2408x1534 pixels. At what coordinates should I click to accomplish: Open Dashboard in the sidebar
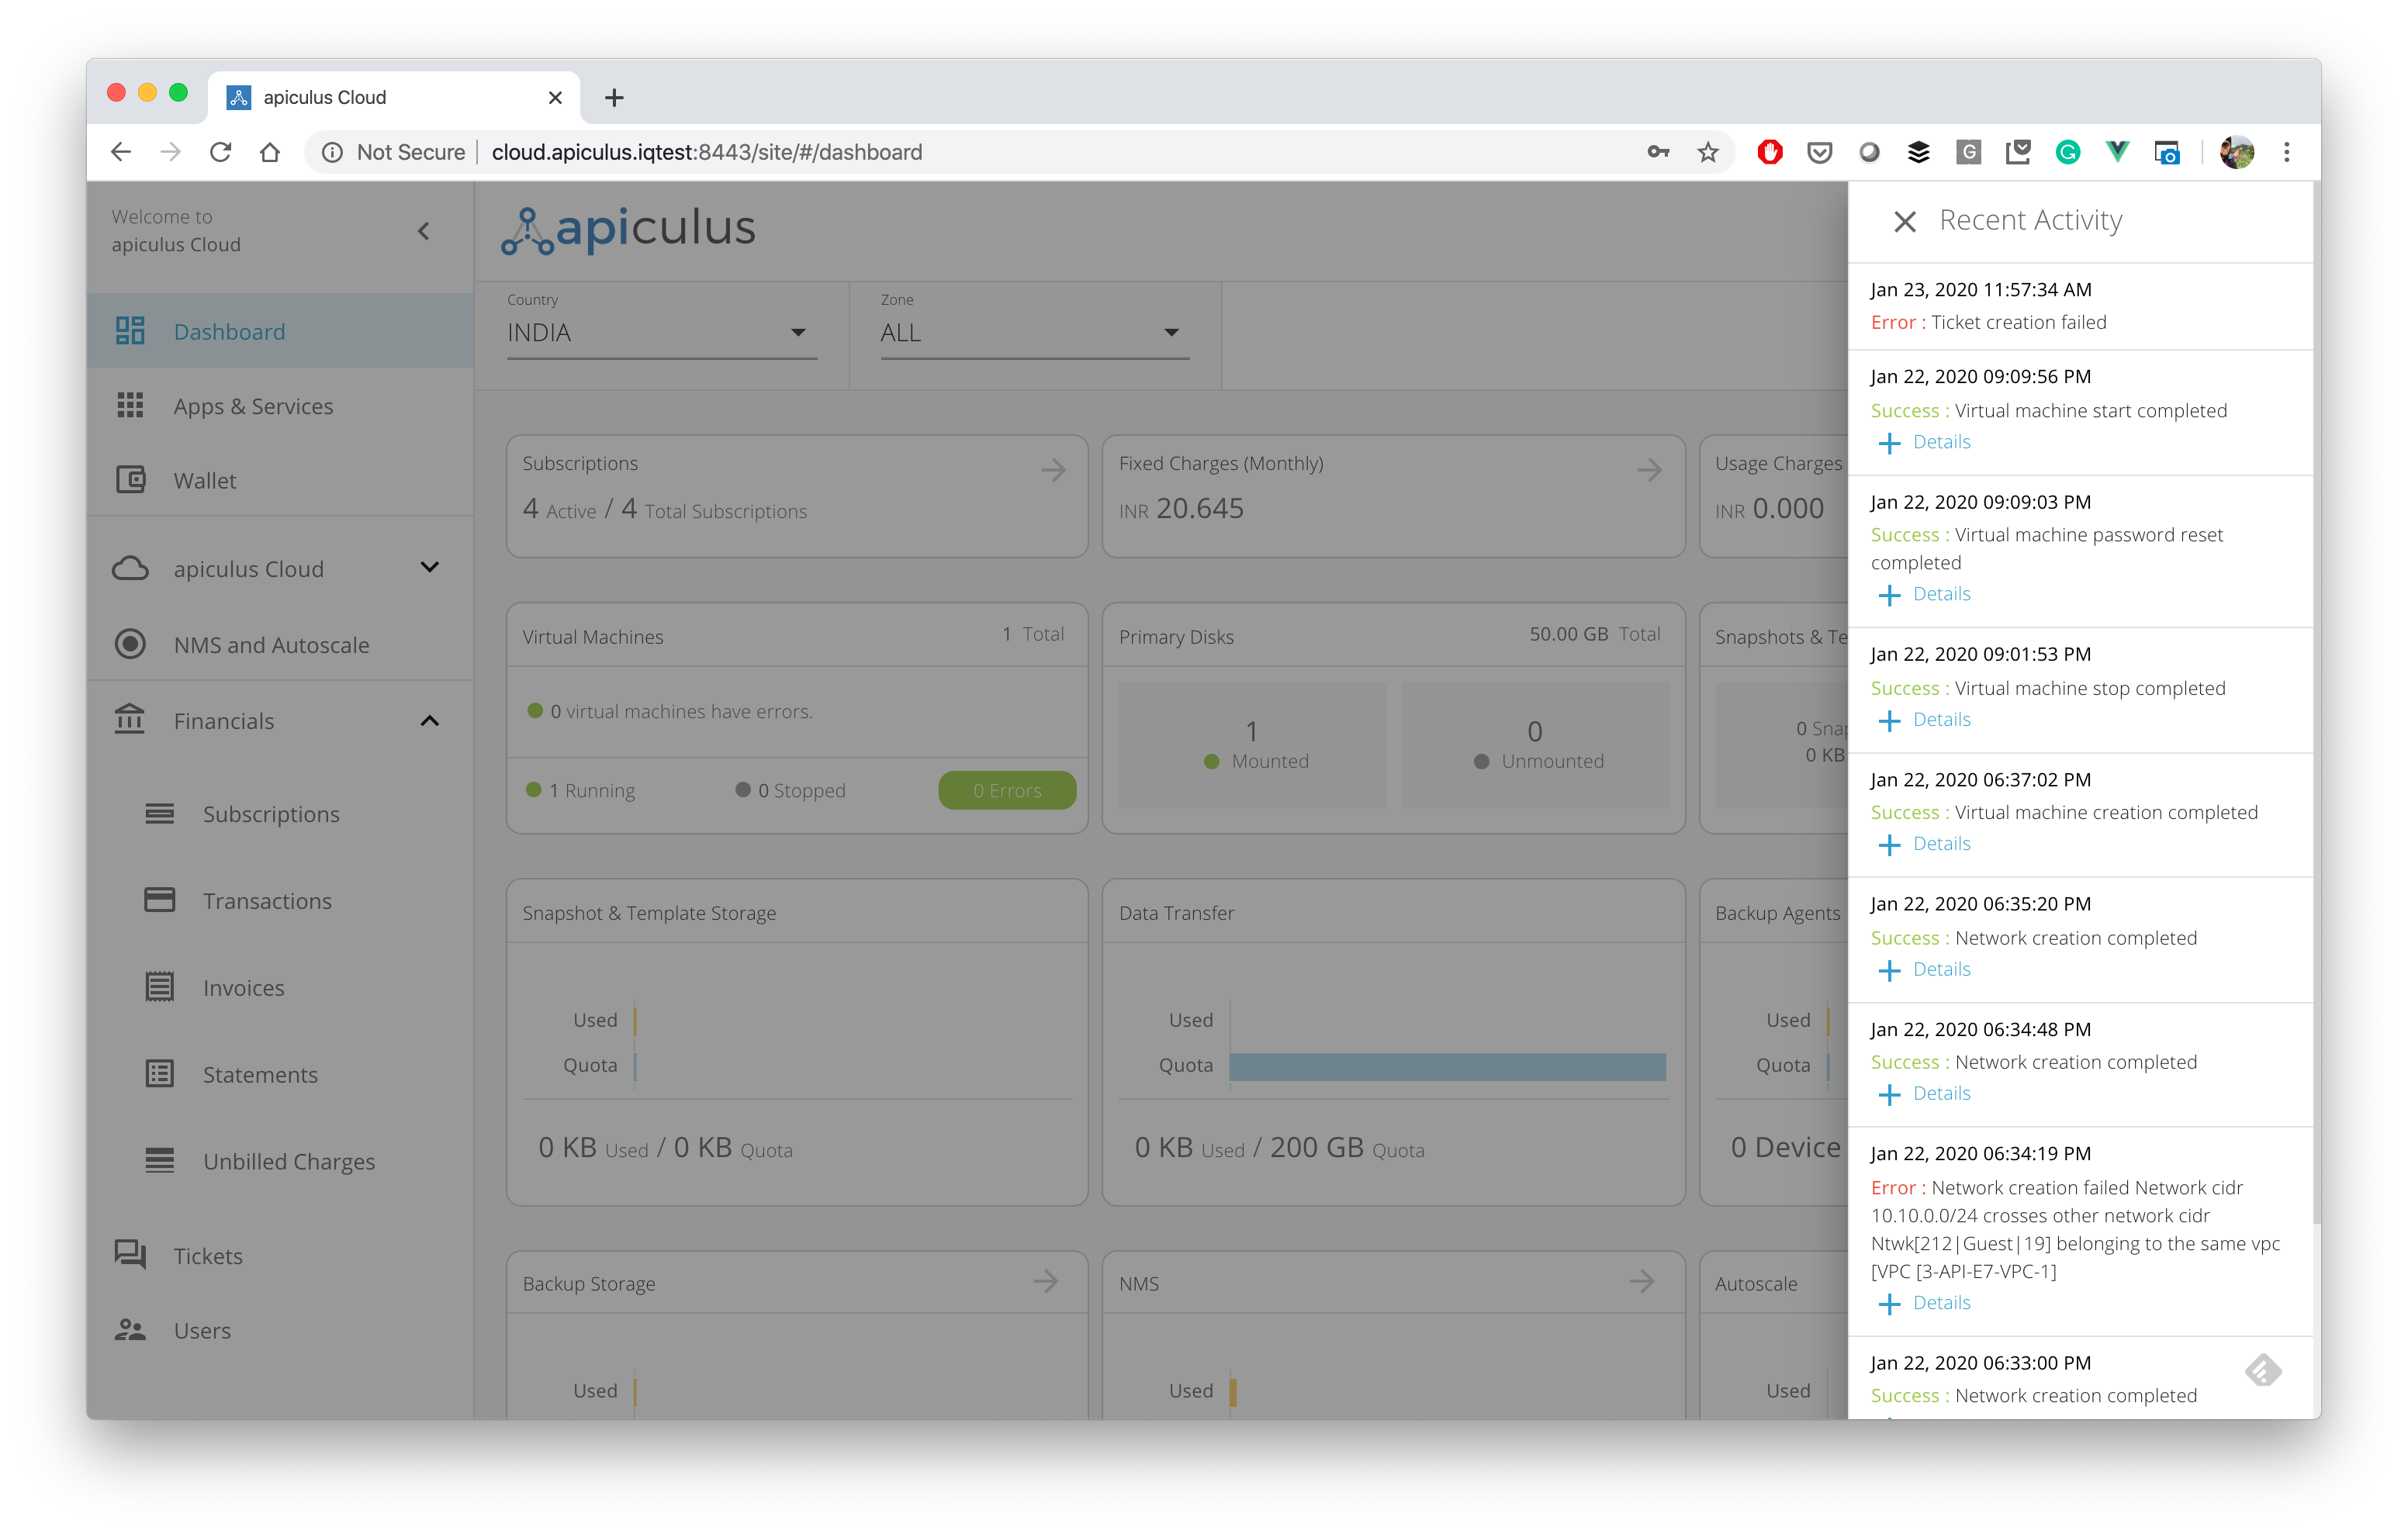[280, 331]
